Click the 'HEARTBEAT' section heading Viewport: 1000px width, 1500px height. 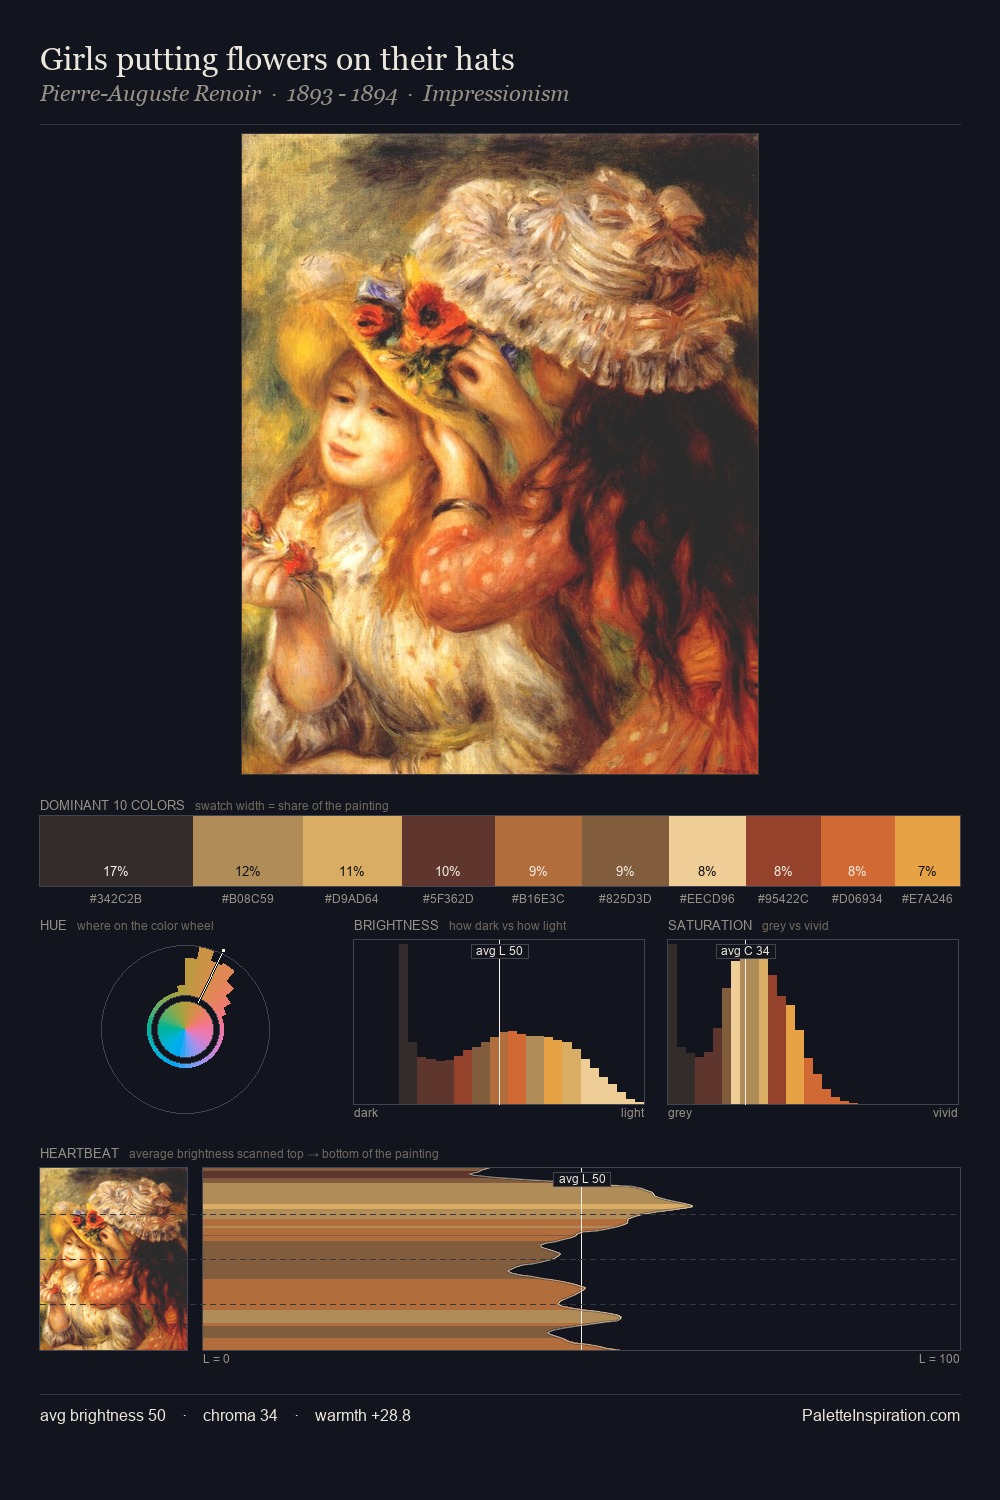pyautogui.click(x=79, y=1153)
